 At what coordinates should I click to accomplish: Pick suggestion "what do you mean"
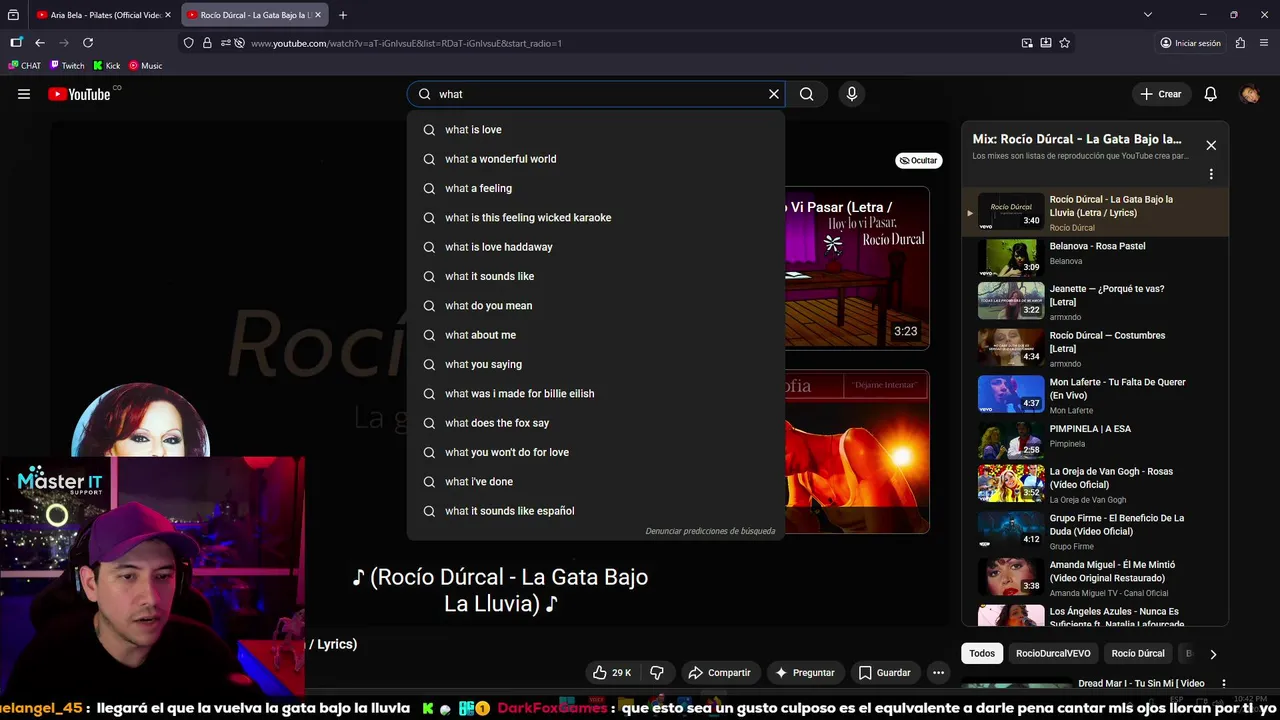(x=596, y=306)
